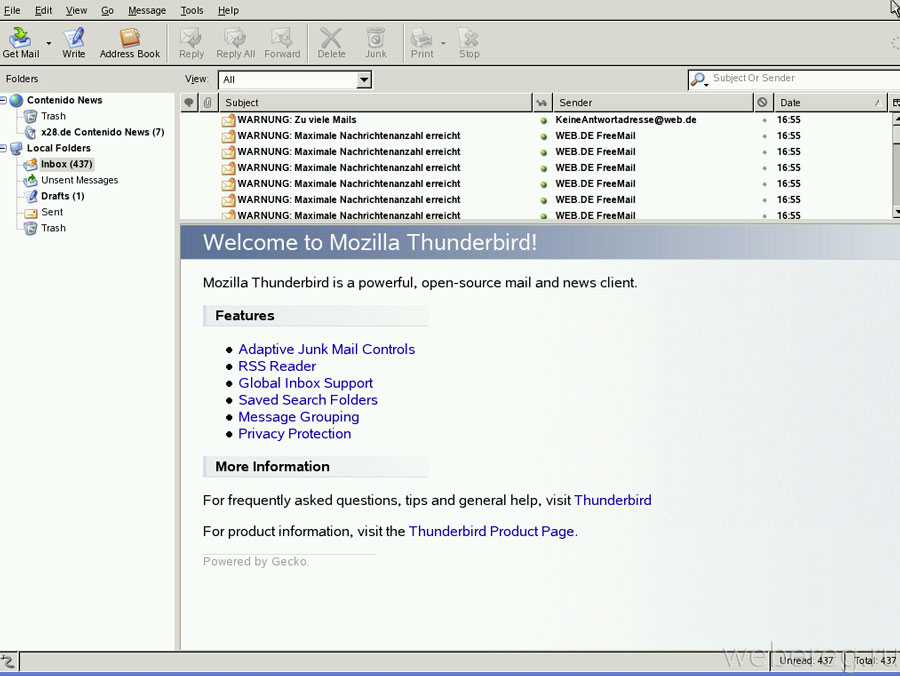Click the Subject Or Sender search field
Viewport: 900px width, 676px height.
pos(804,78)
